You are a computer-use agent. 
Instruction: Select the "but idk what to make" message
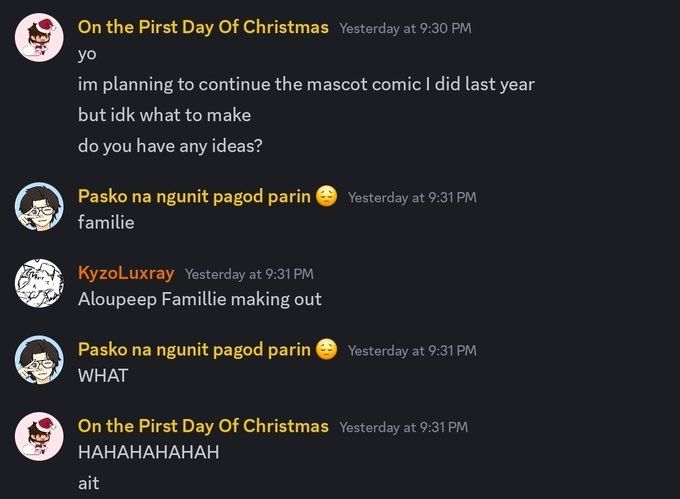click(x=164, y=114)
